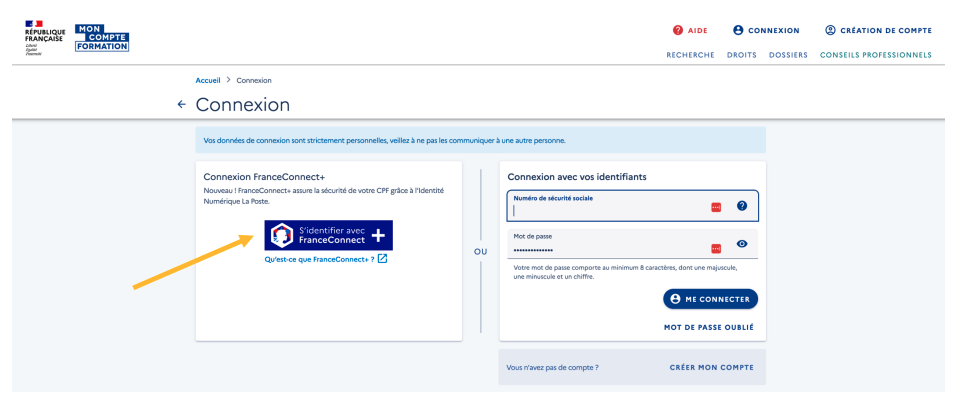Open the DOSSIERS menu item

[x=788, y=55]
